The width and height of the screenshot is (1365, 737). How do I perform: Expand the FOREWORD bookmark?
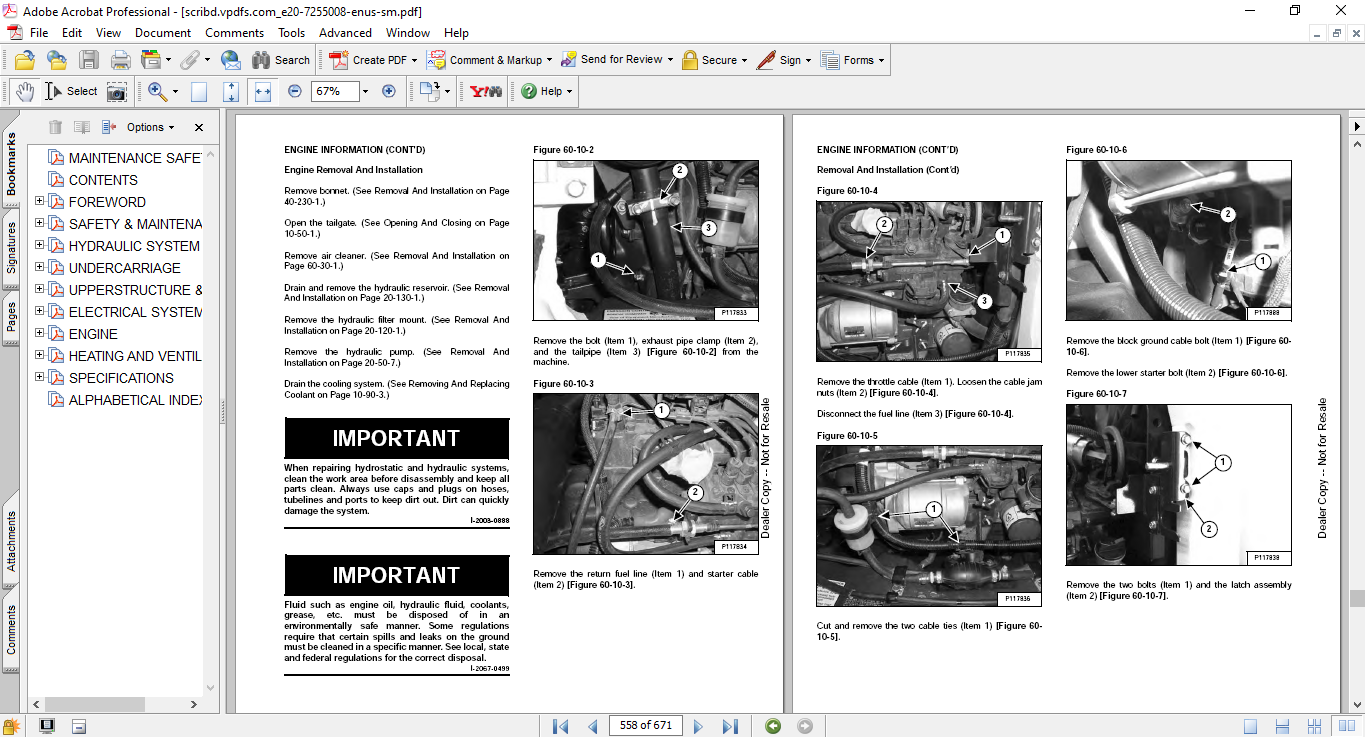click(40, 201)
